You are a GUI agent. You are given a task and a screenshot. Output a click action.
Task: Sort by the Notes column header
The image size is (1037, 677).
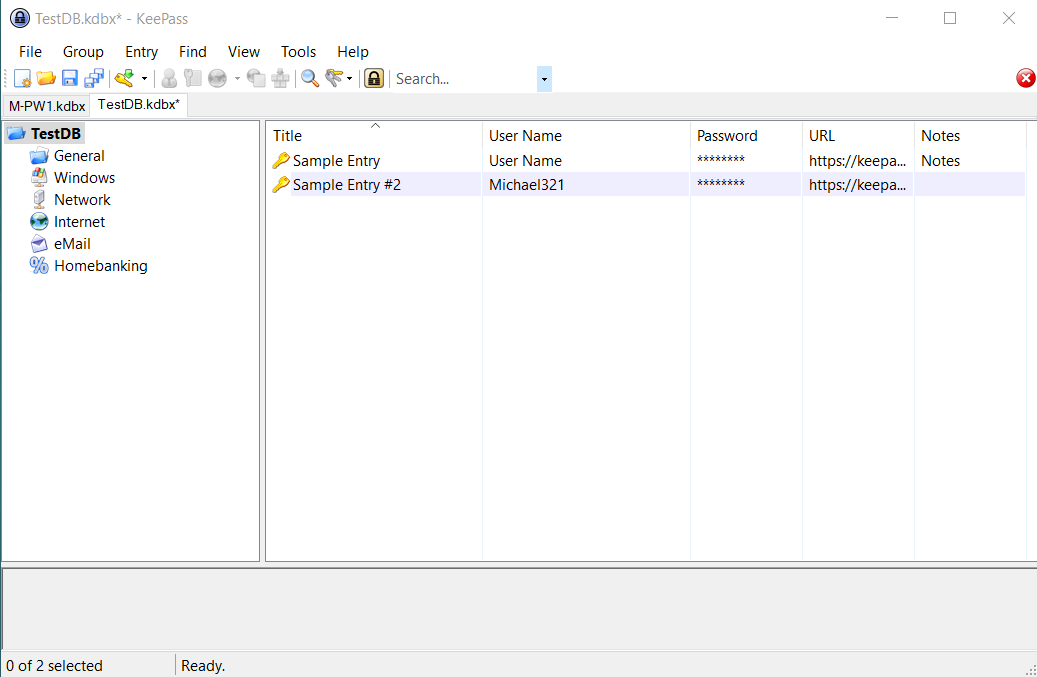coord(970,136)
